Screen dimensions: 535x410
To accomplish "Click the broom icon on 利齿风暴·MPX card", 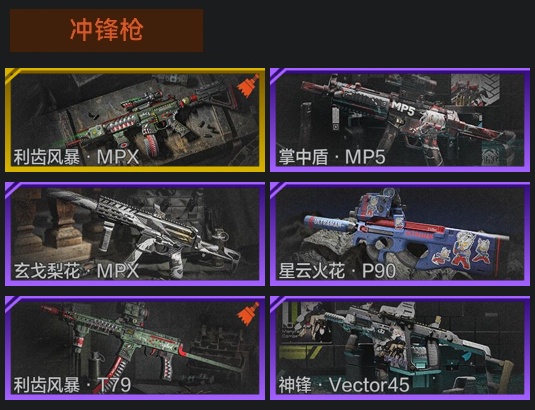I will [248, 86].
